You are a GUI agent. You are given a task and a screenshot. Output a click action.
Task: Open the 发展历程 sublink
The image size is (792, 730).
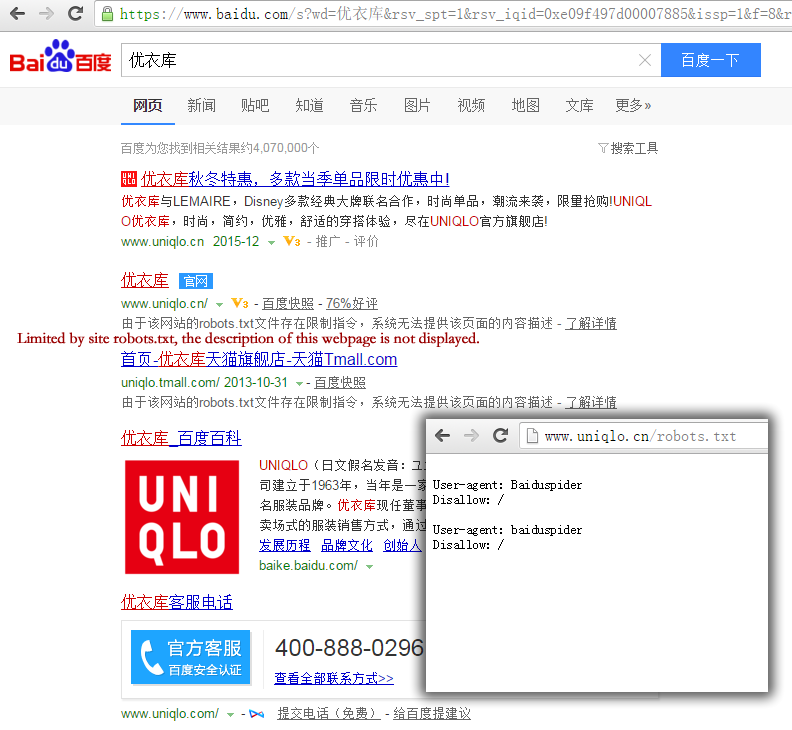pos(285,545)
